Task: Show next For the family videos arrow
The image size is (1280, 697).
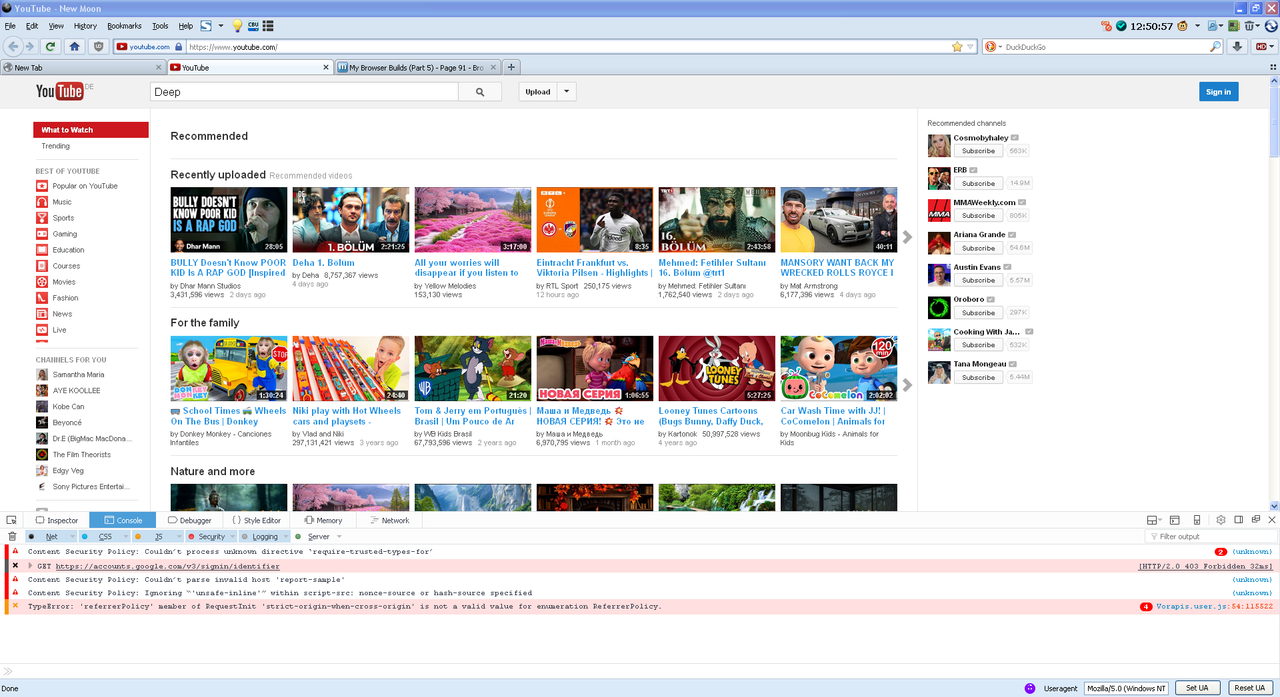Action: pos(907,385)
